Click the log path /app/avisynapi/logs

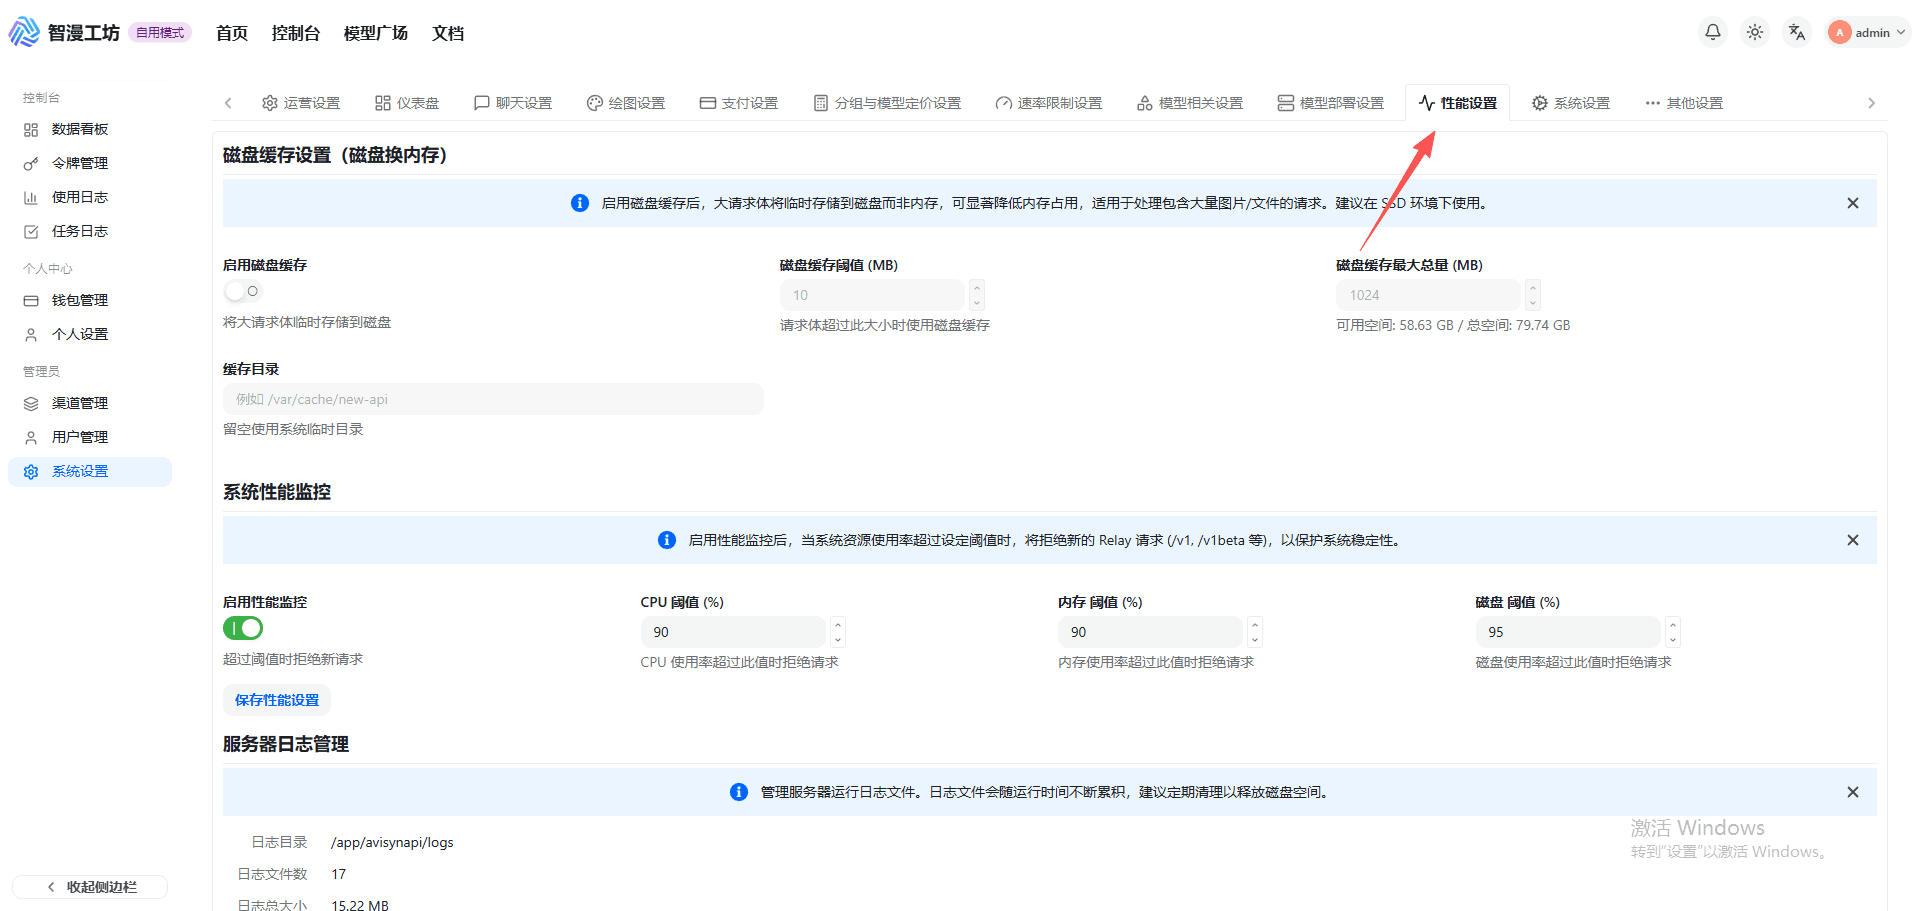[392, 842]
